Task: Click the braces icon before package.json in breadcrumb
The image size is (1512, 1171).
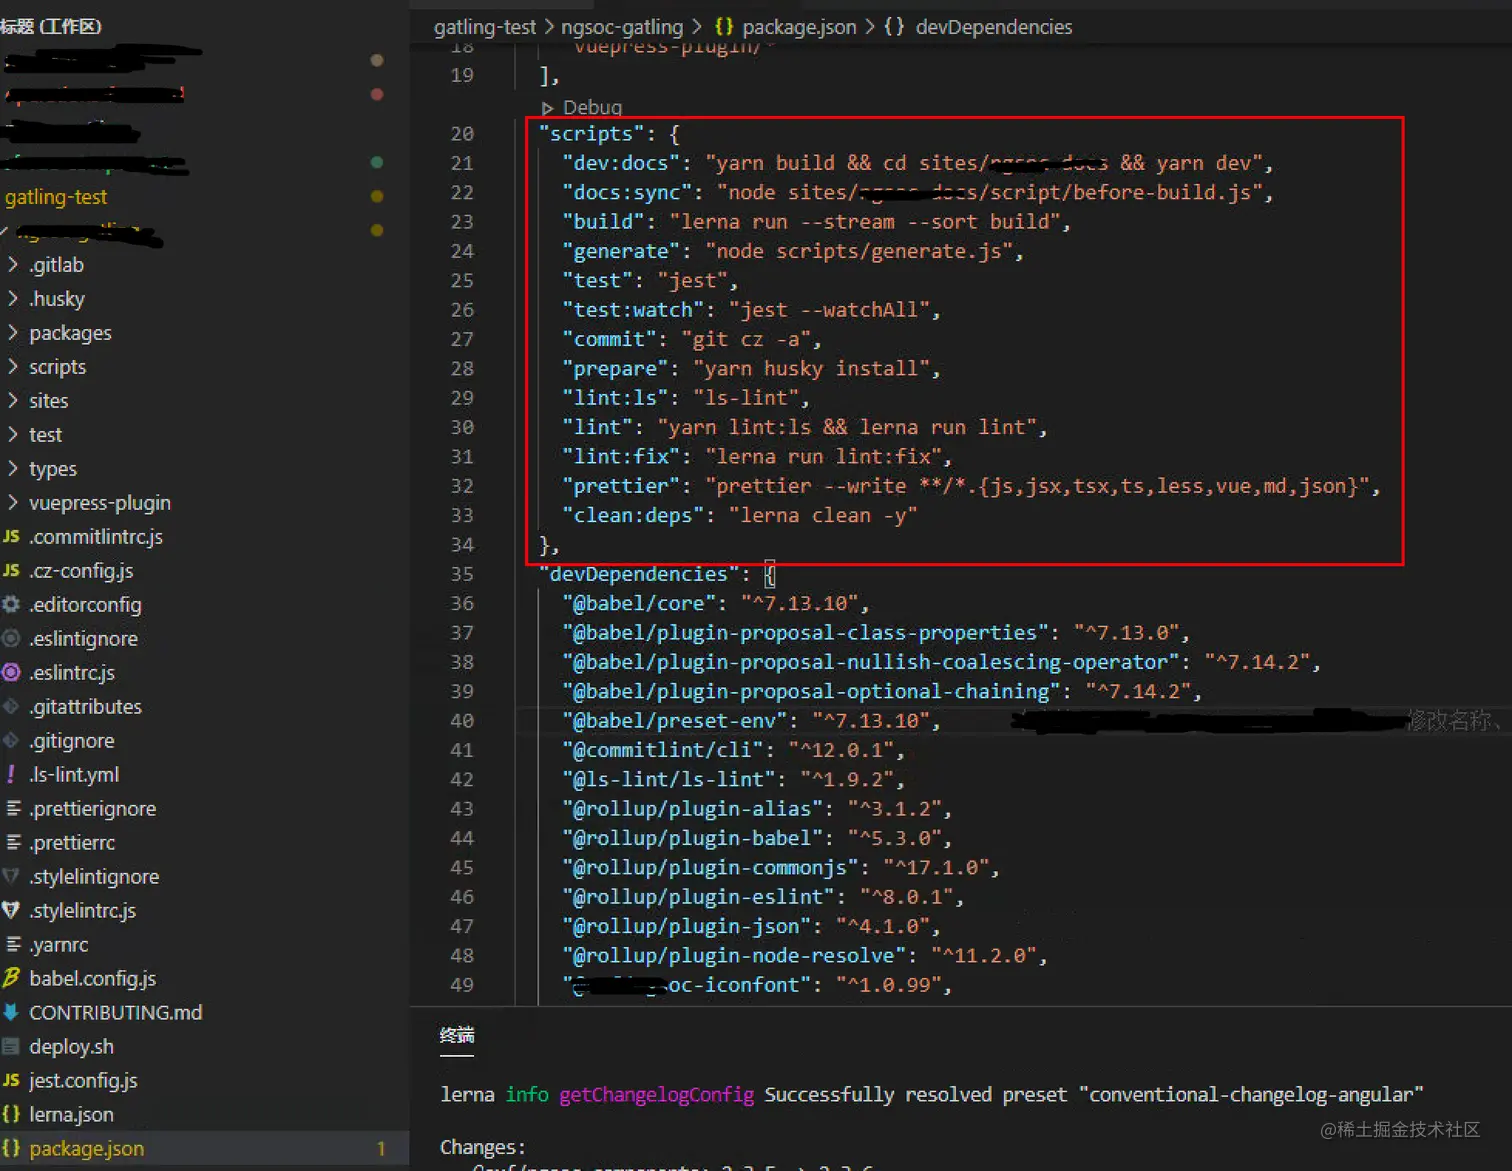Action: (724, 27)
